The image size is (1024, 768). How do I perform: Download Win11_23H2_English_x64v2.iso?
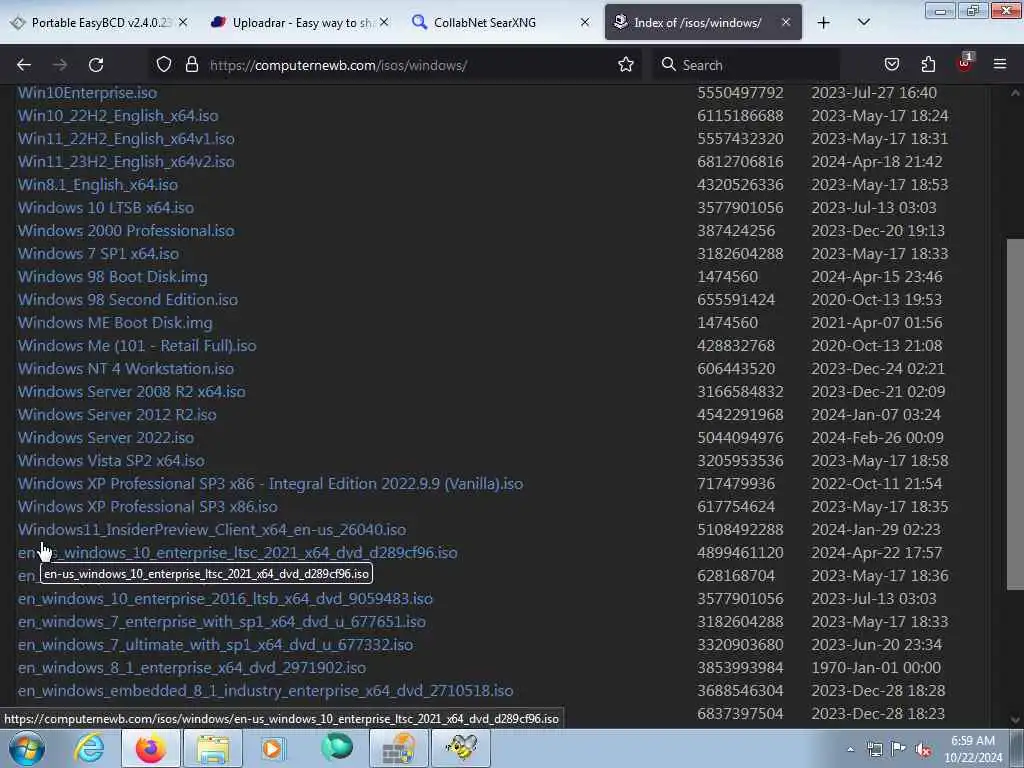[126, 161]
